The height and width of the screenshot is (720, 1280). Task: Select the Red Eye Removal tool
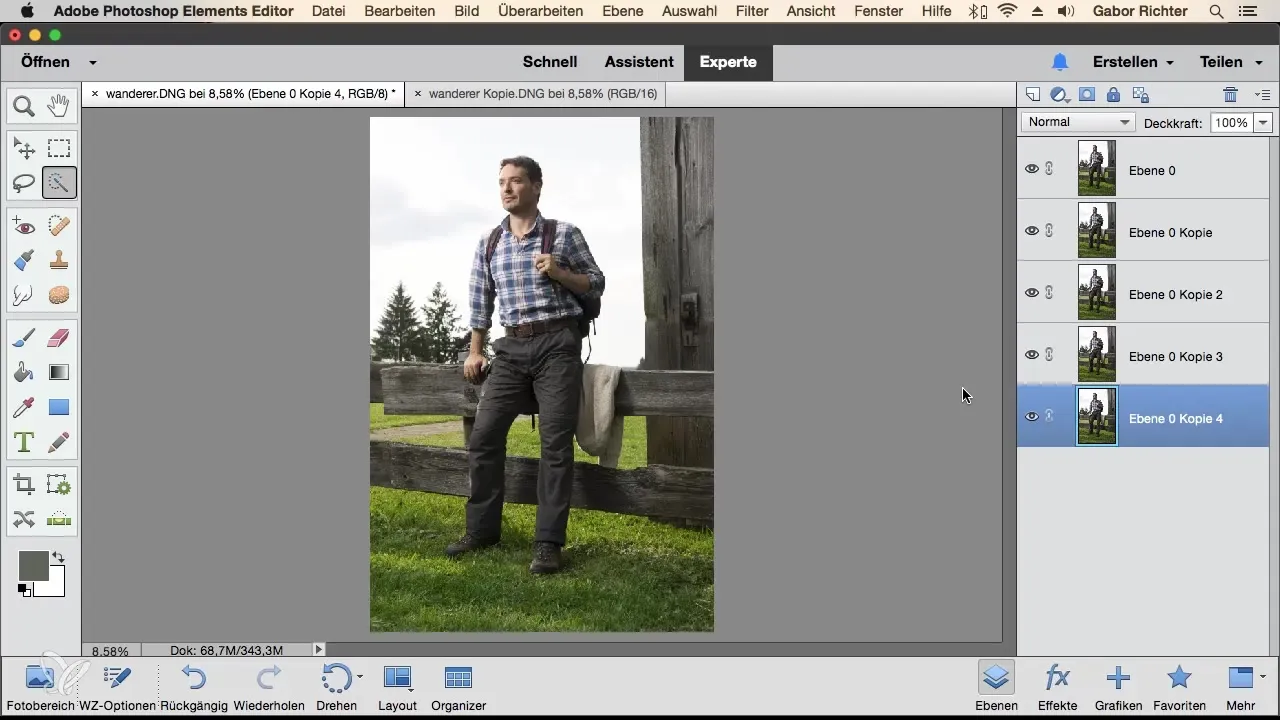[x=24, y=226]
